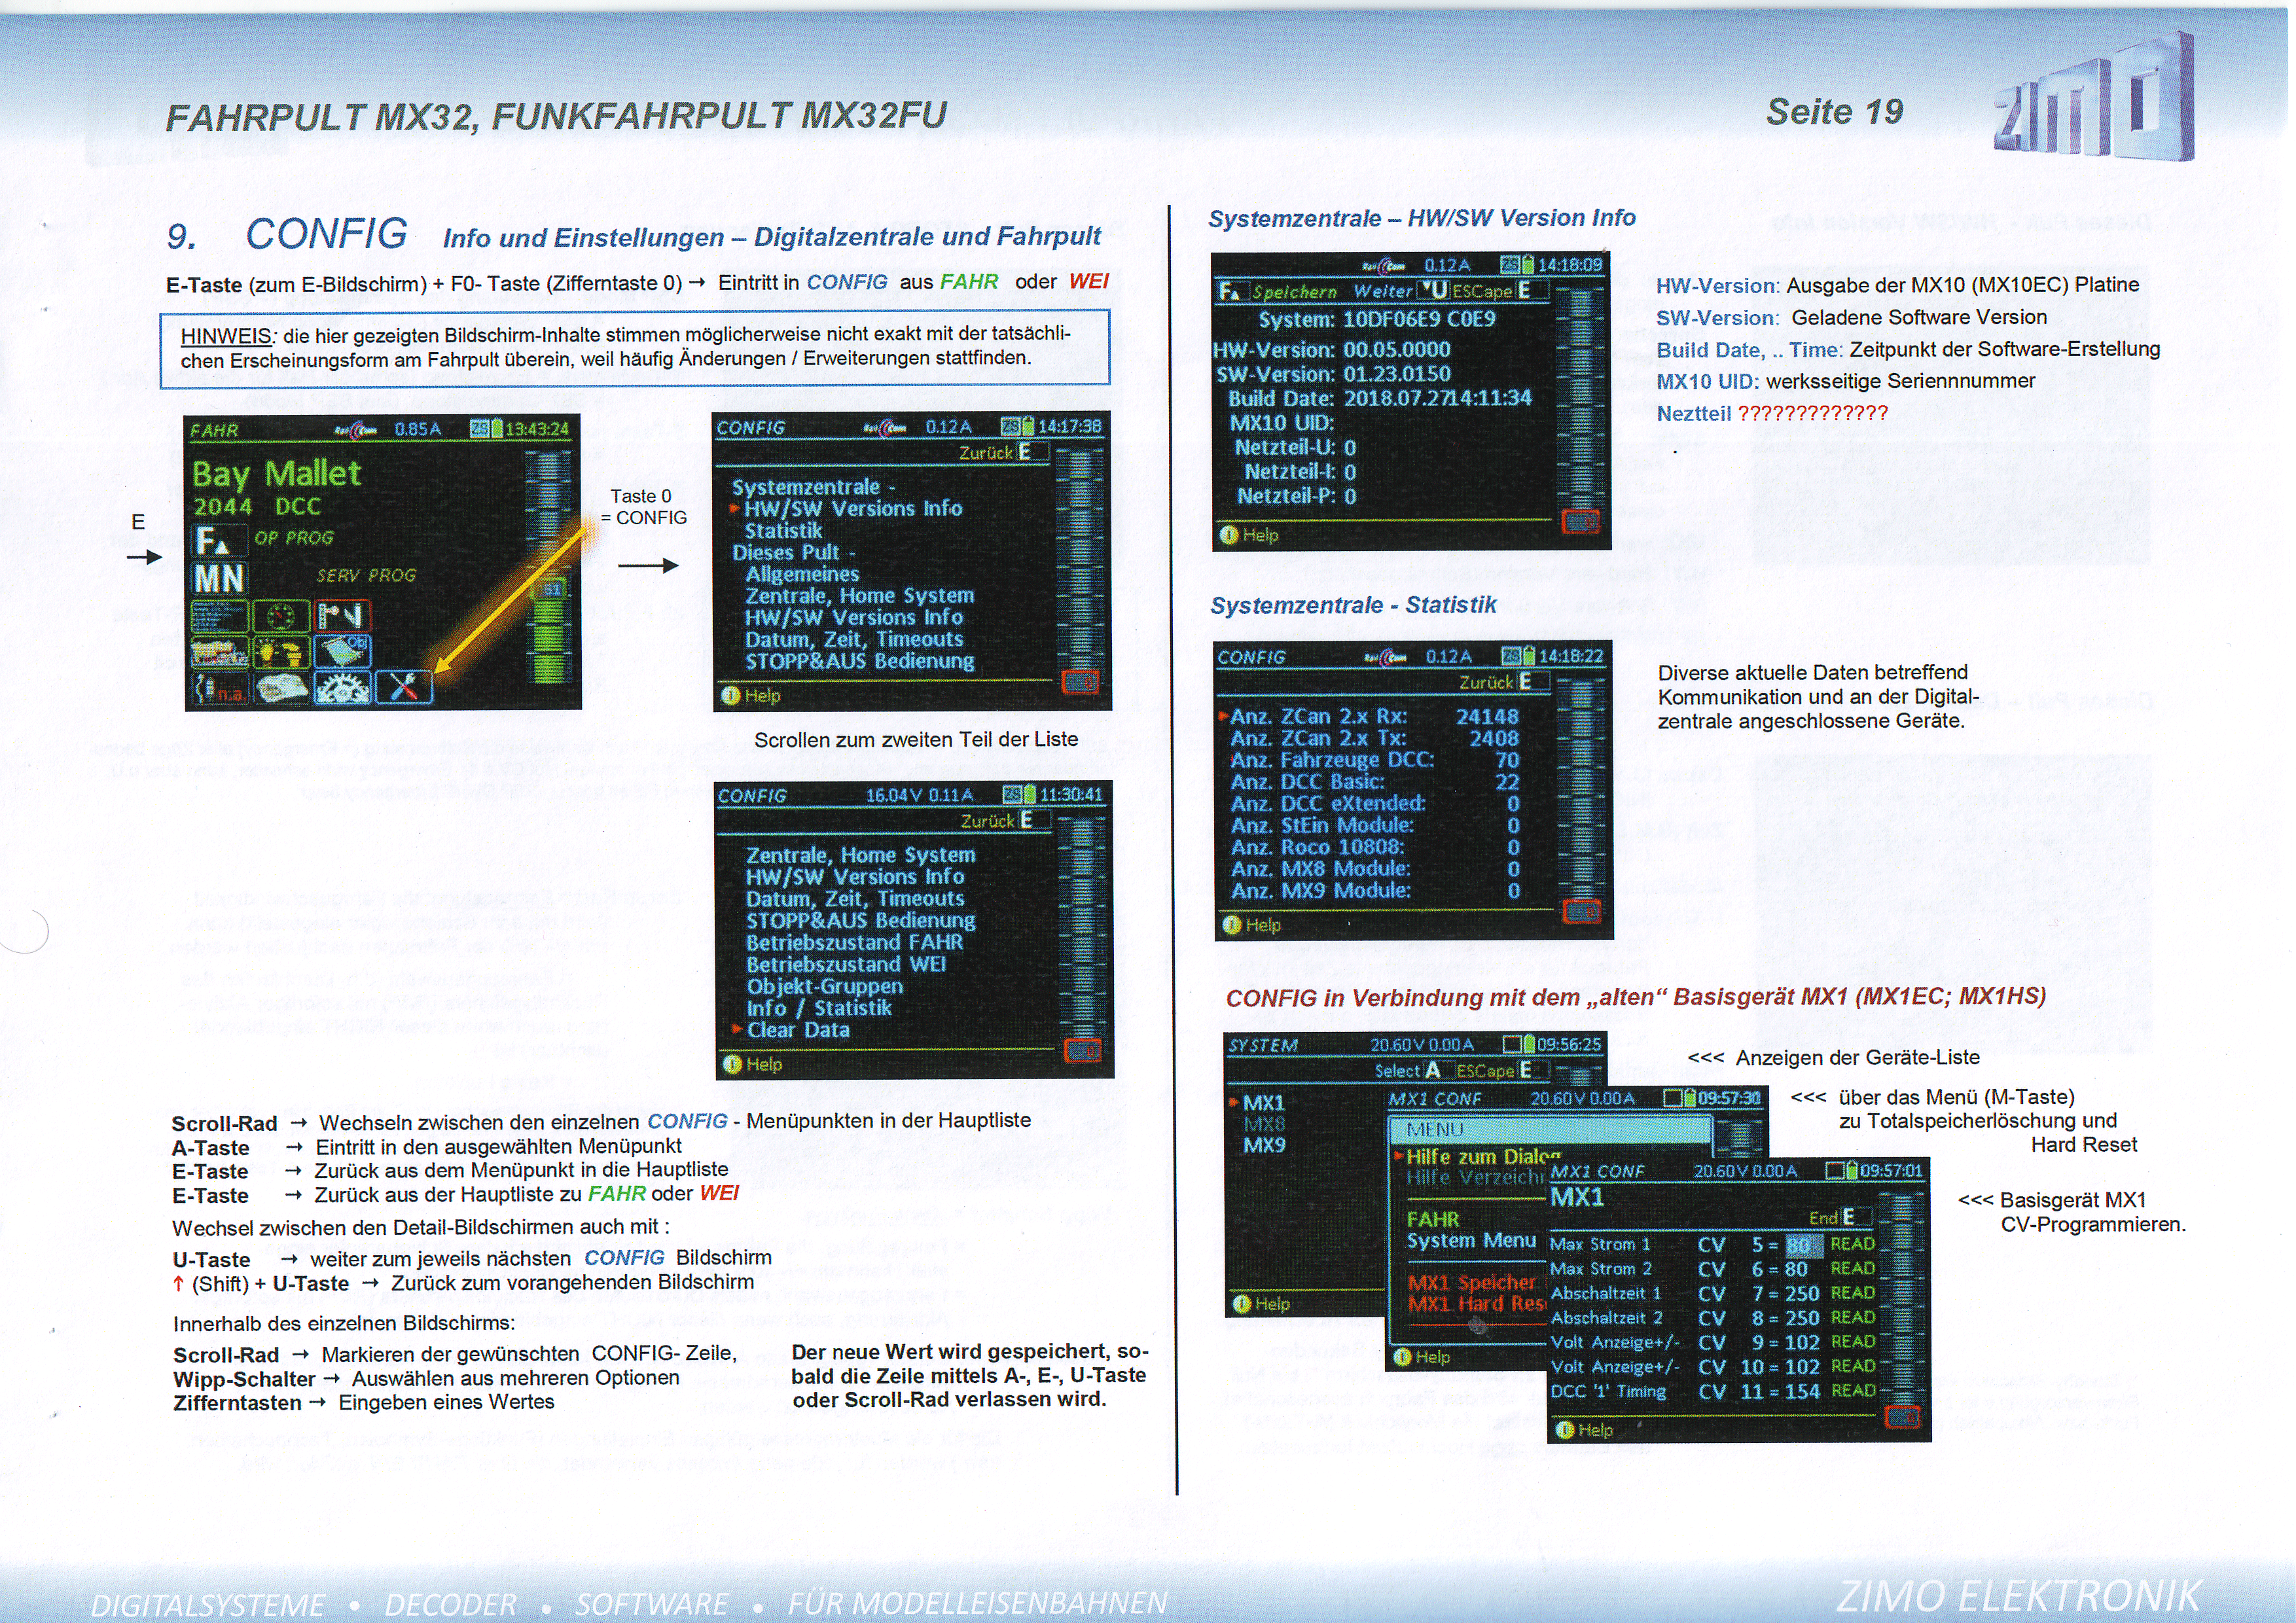Click the OP PROG label in FAHR screen

pos(293,537)
